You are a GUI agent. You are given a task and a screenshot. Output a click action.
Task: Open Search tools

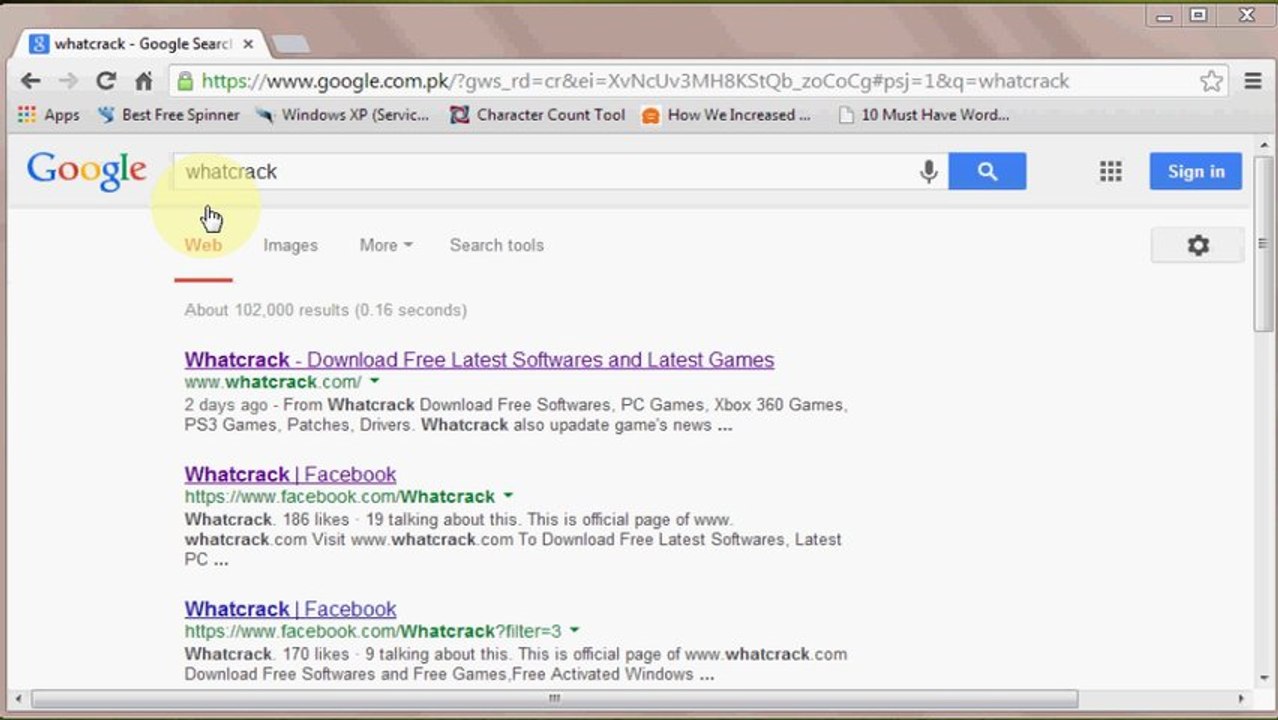497,245
